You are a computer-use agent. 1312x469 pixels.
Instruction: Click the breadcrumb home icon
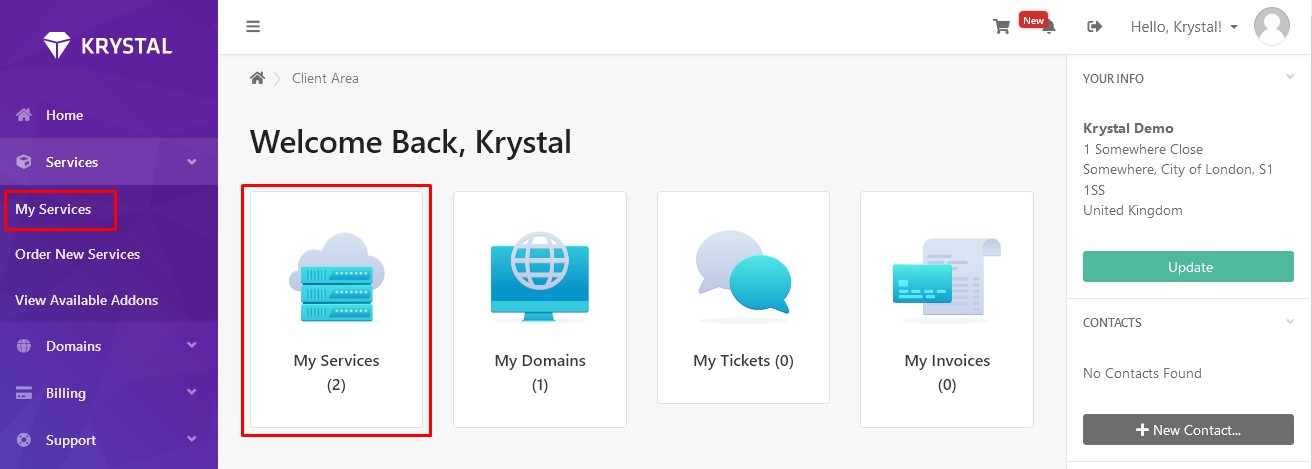click(x=257, y=78)
